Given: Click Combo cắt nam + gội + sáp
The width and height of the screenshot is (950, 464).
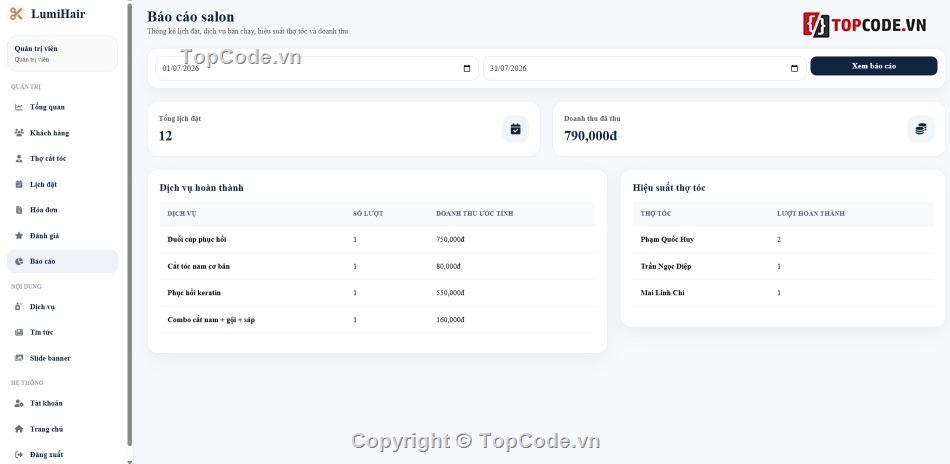Looking at the screenshot, I should tap(211, 320).
